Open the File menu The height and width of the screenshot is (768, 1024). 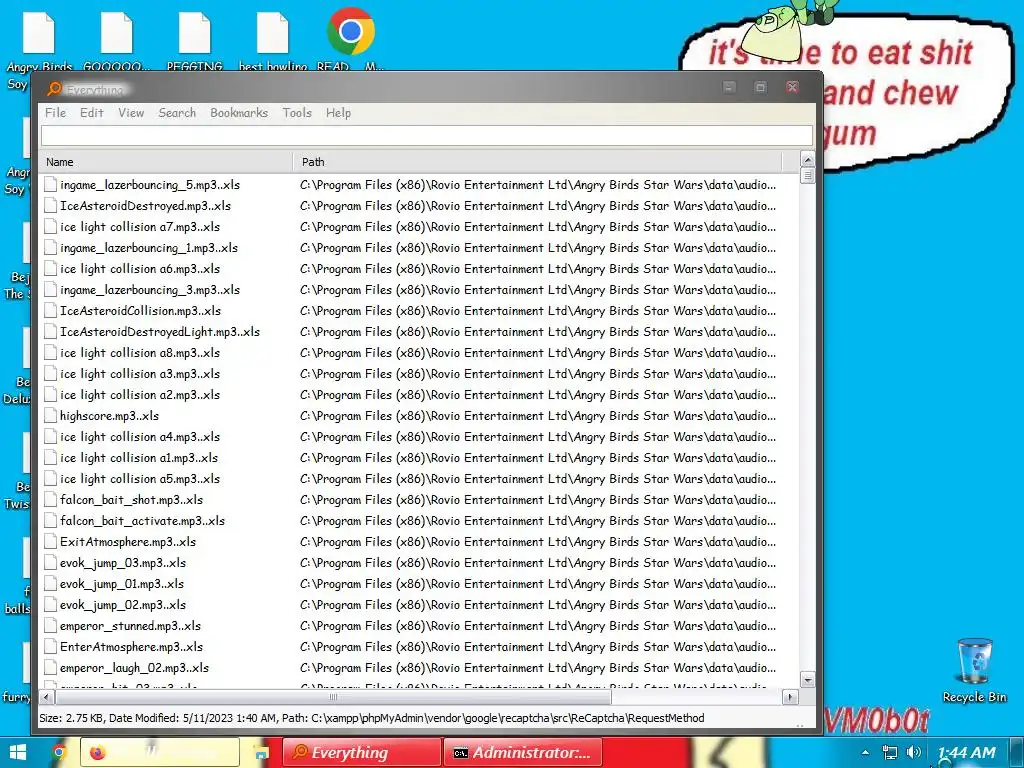(56, 113)
